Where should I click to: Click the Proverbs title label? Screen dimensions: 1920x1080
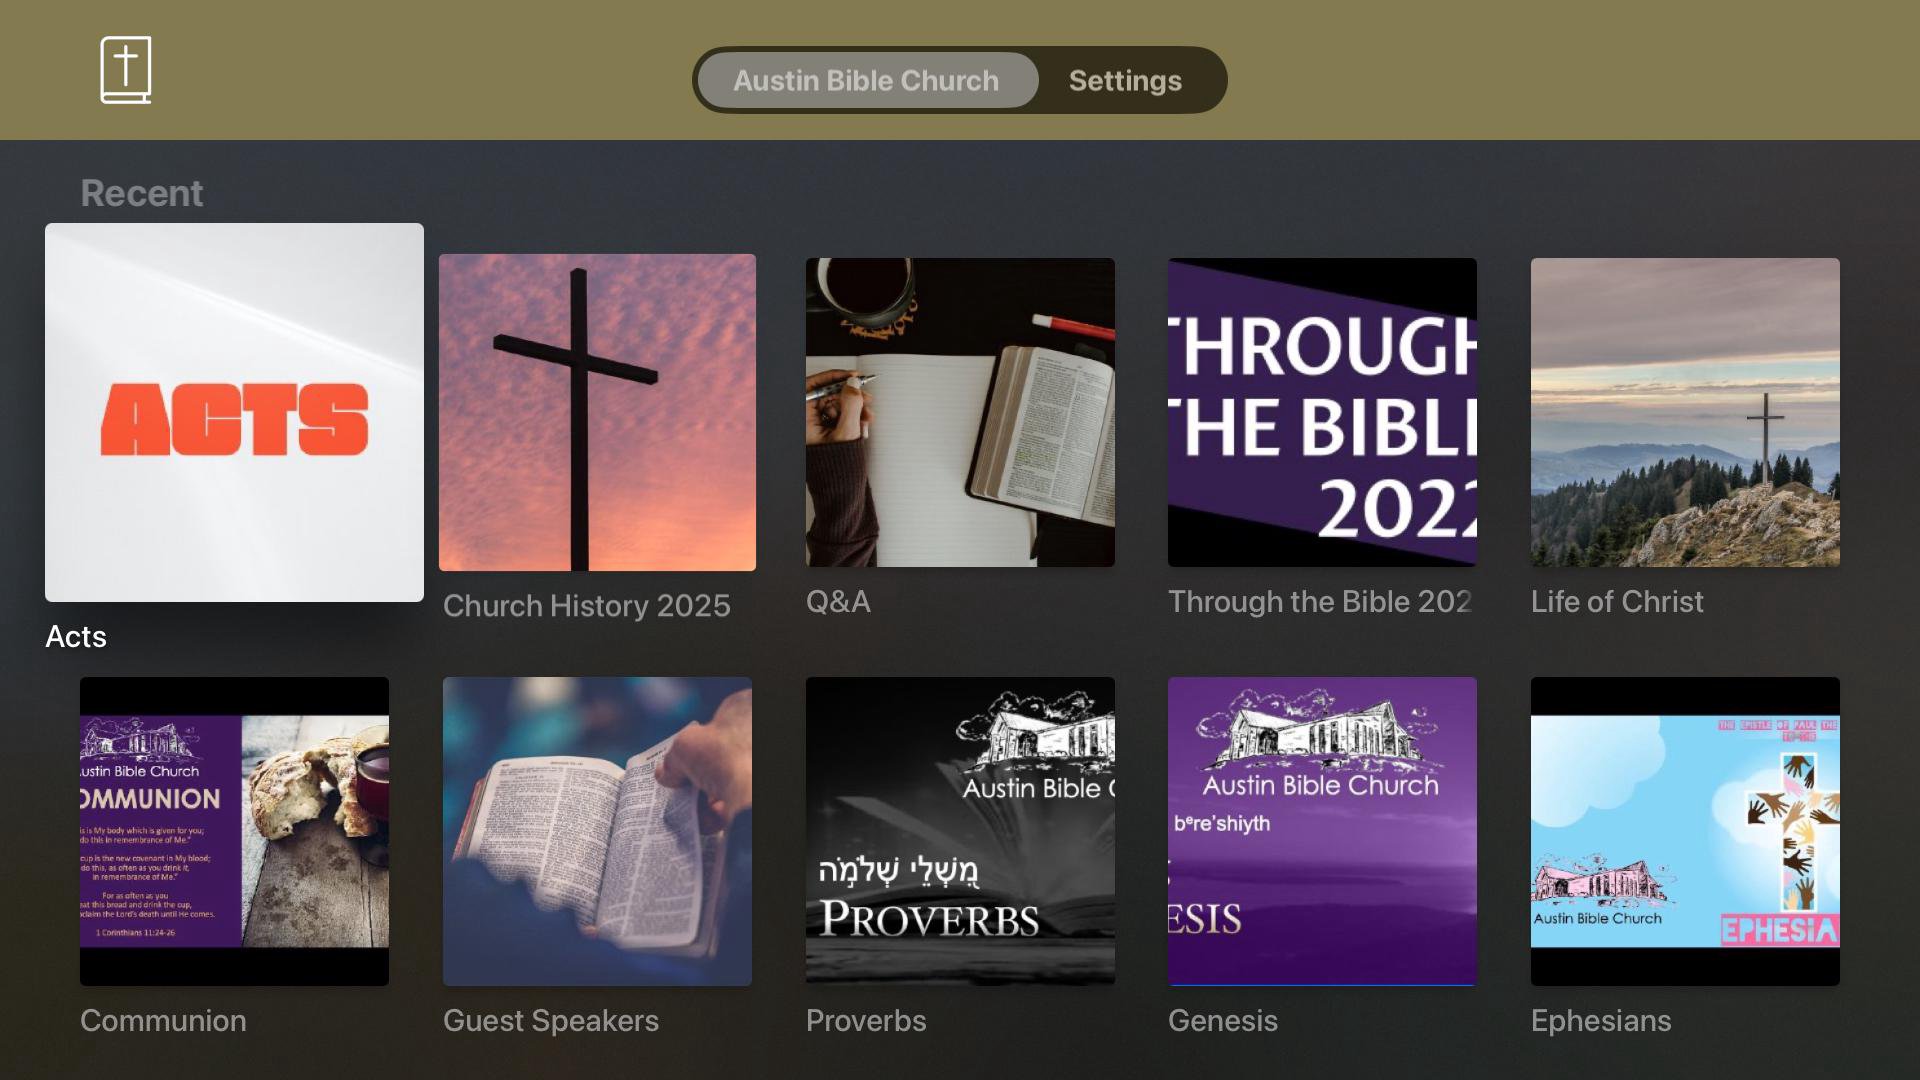[x=866, y=1021]
